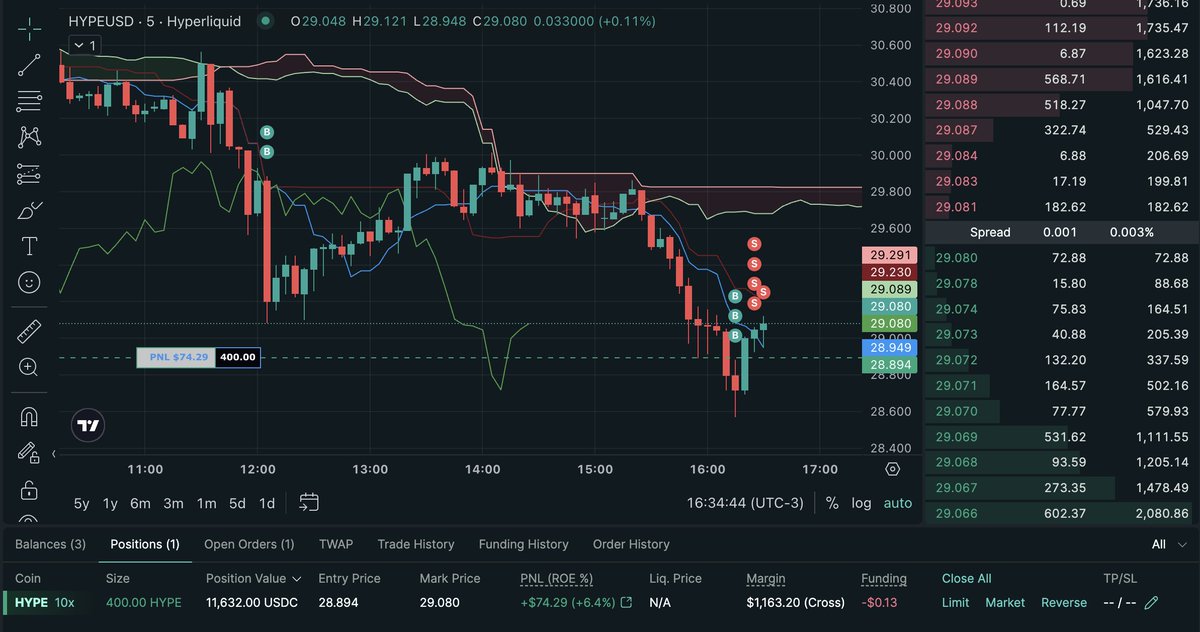Viewport: 1200px width, 632px height.
Task: Set chart range to 1d
Action: (267, 503)
